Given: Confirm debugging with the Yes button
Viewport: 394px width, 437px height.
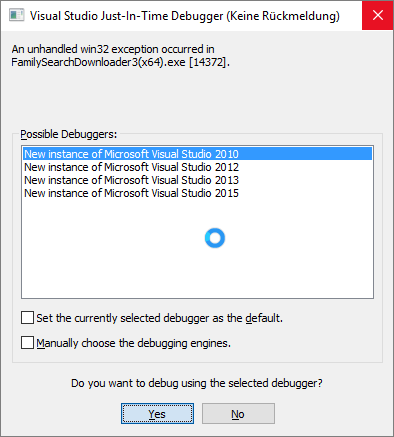Looking at the screenshot, I should pyautogui.click(x=157, y=414).
